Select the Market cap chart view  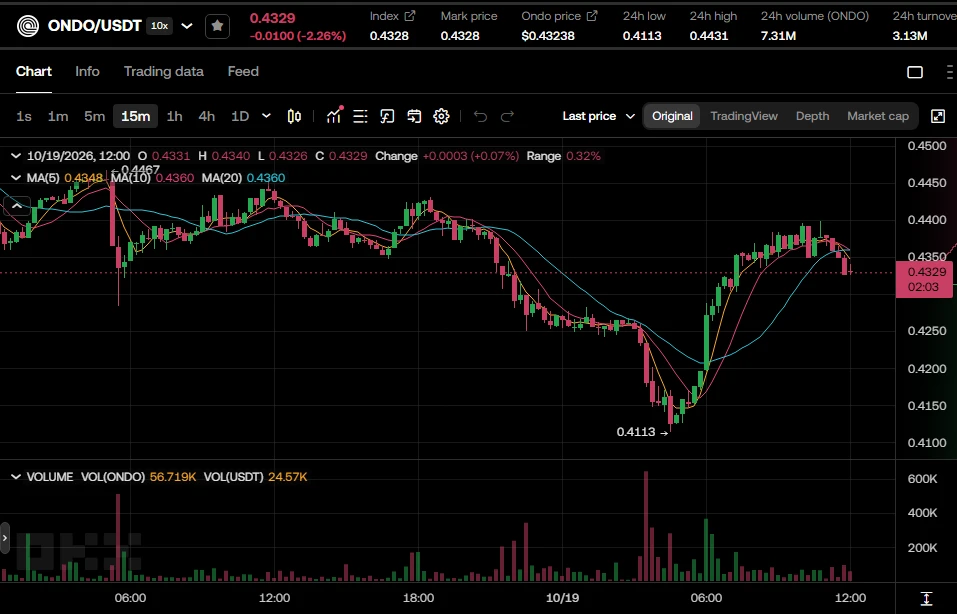coord(878,116)
